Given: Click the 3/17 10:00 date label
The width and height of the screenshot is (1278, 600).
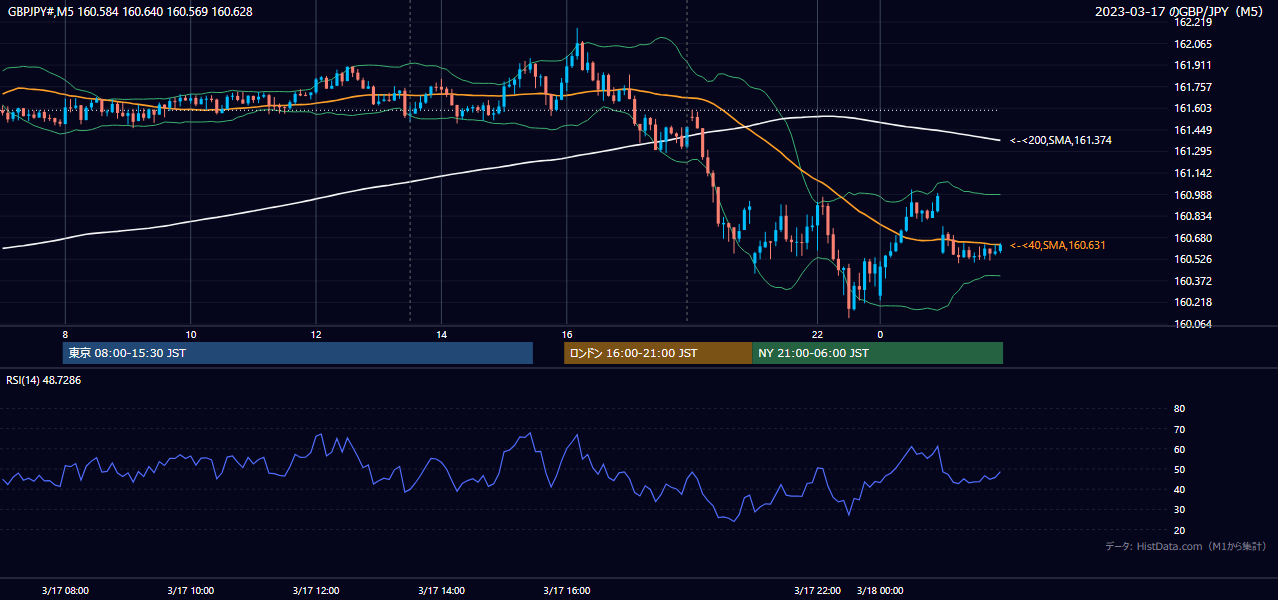Looking at the screenshot, I should tap(191, 590).
